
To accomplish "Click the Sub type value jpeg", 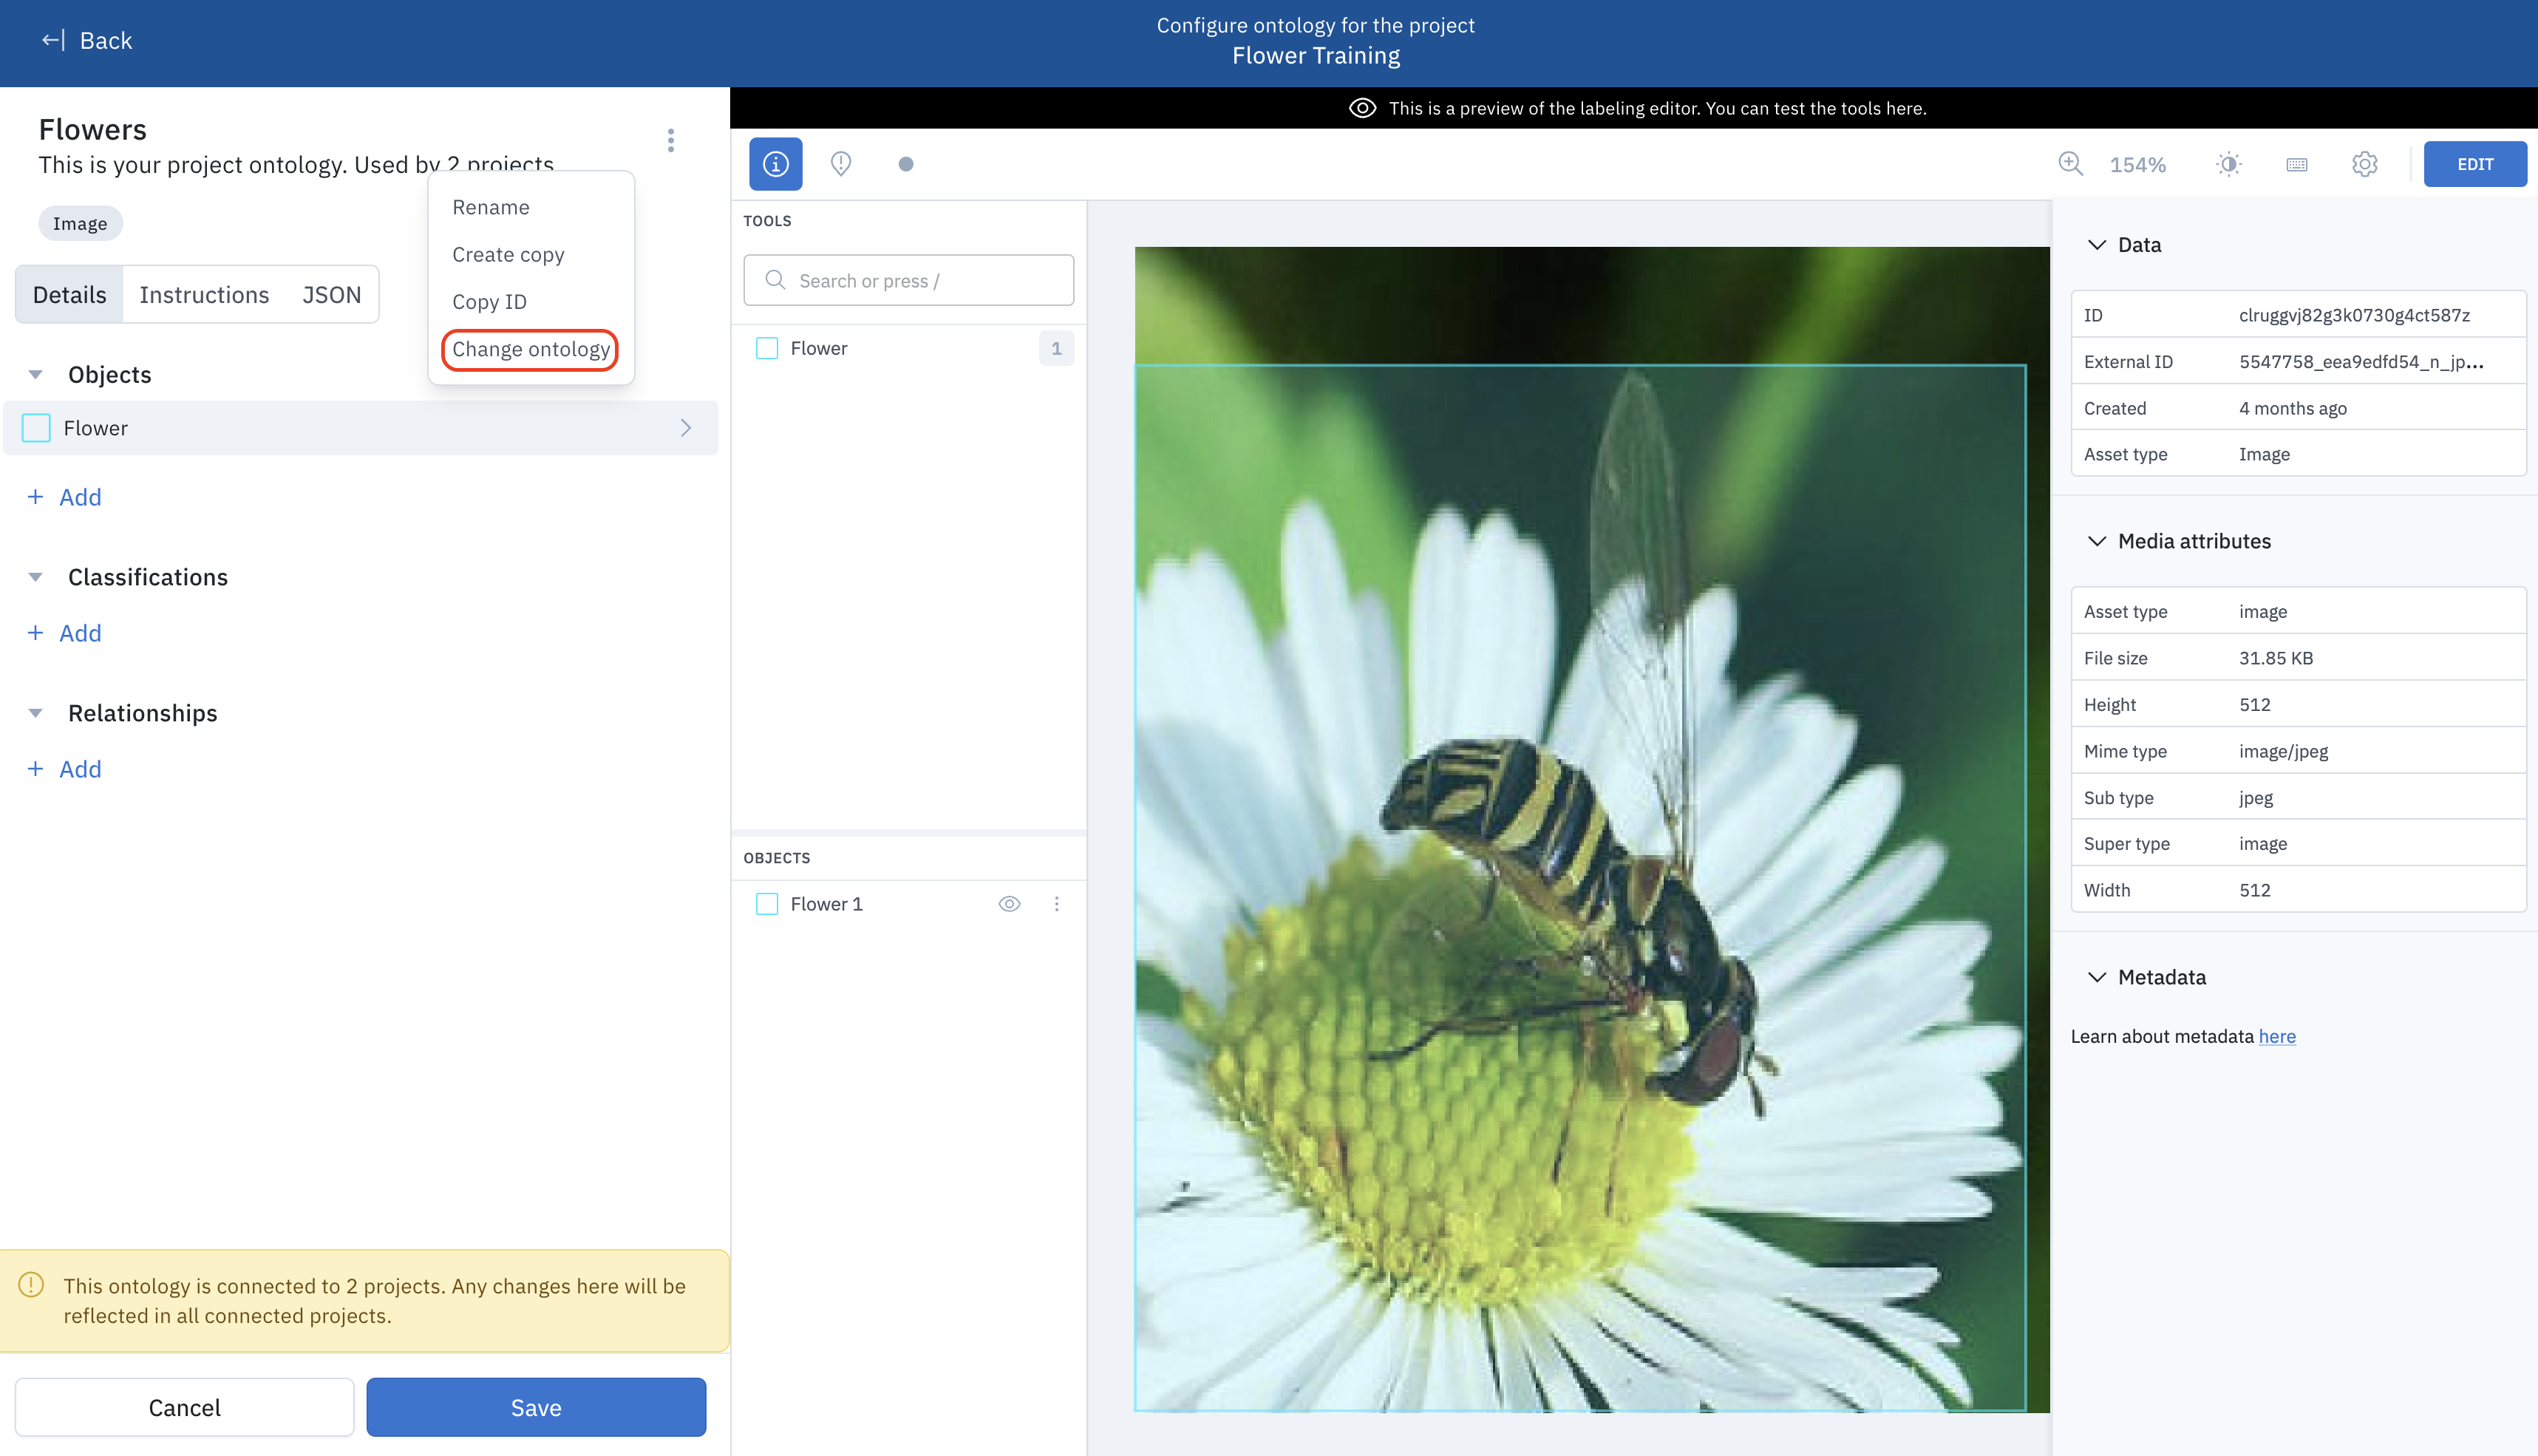I will click(x=2255, y=798).
